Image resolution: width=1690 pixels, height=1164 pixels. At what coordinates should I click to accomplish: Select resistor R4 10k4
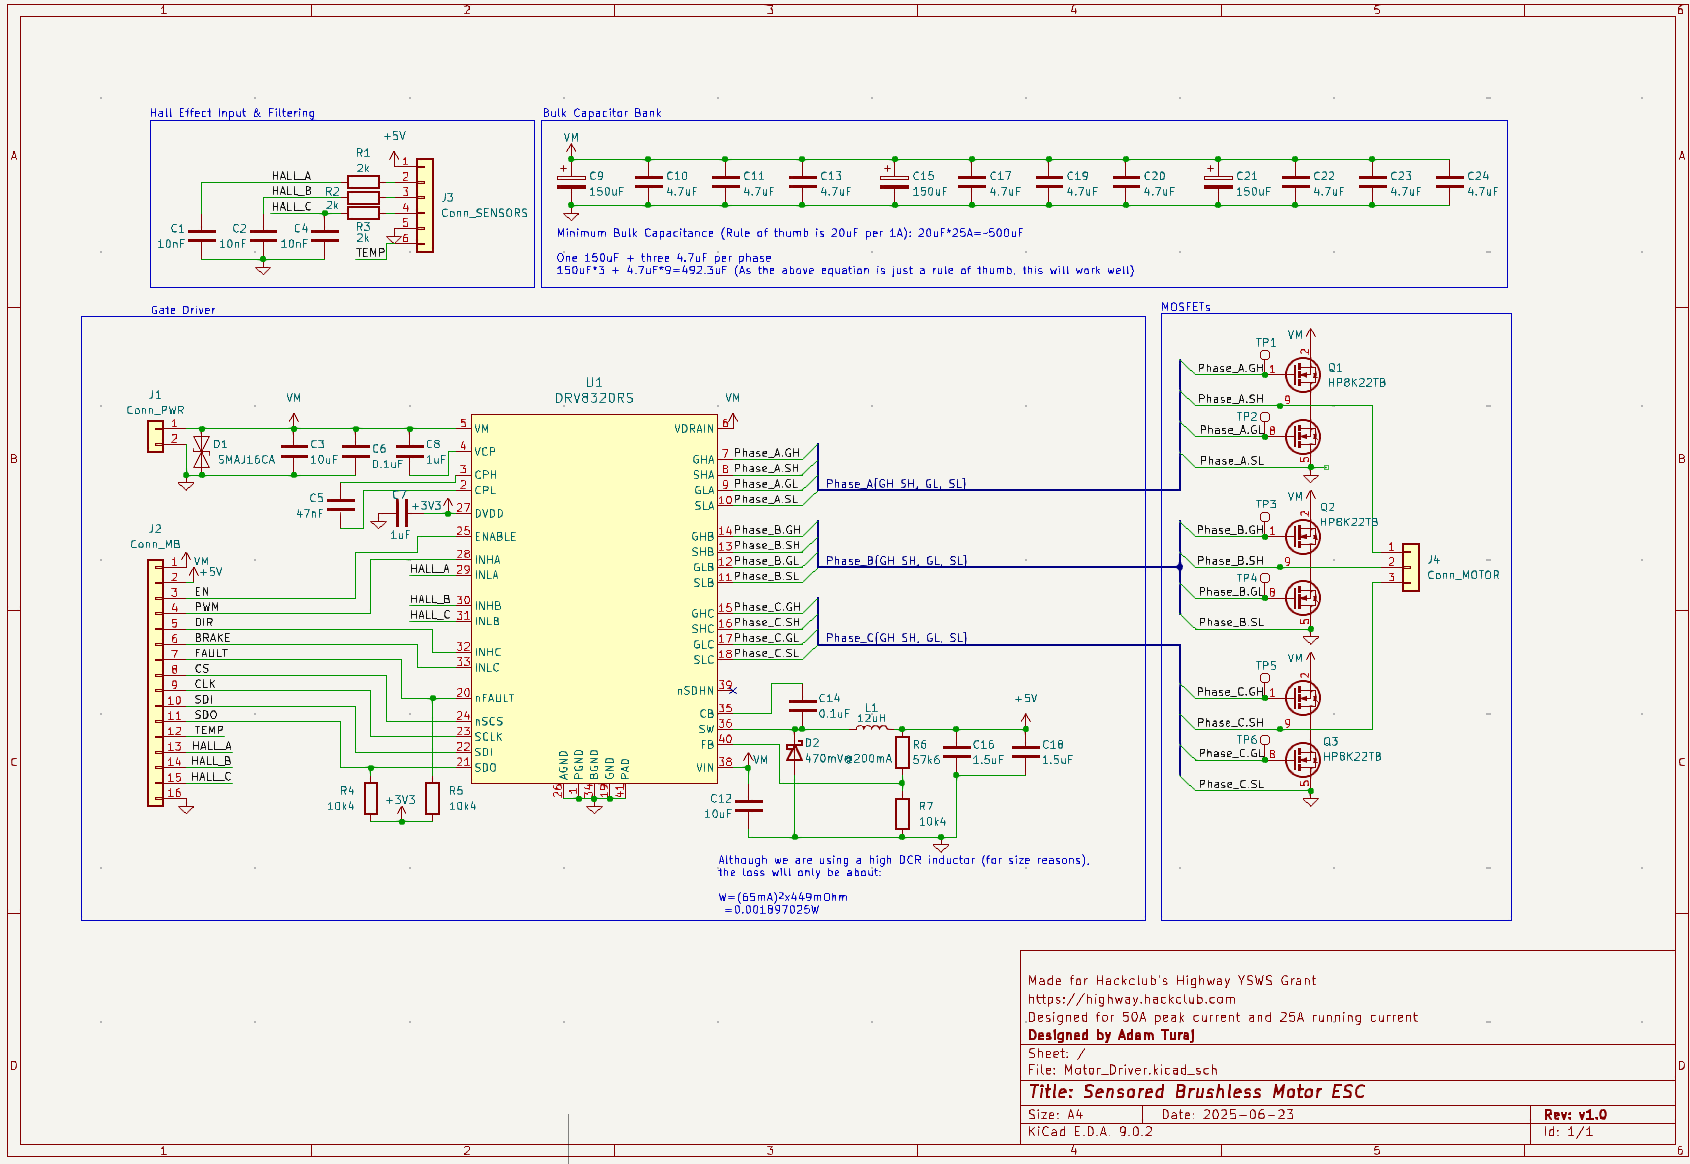tap(371, 798)
